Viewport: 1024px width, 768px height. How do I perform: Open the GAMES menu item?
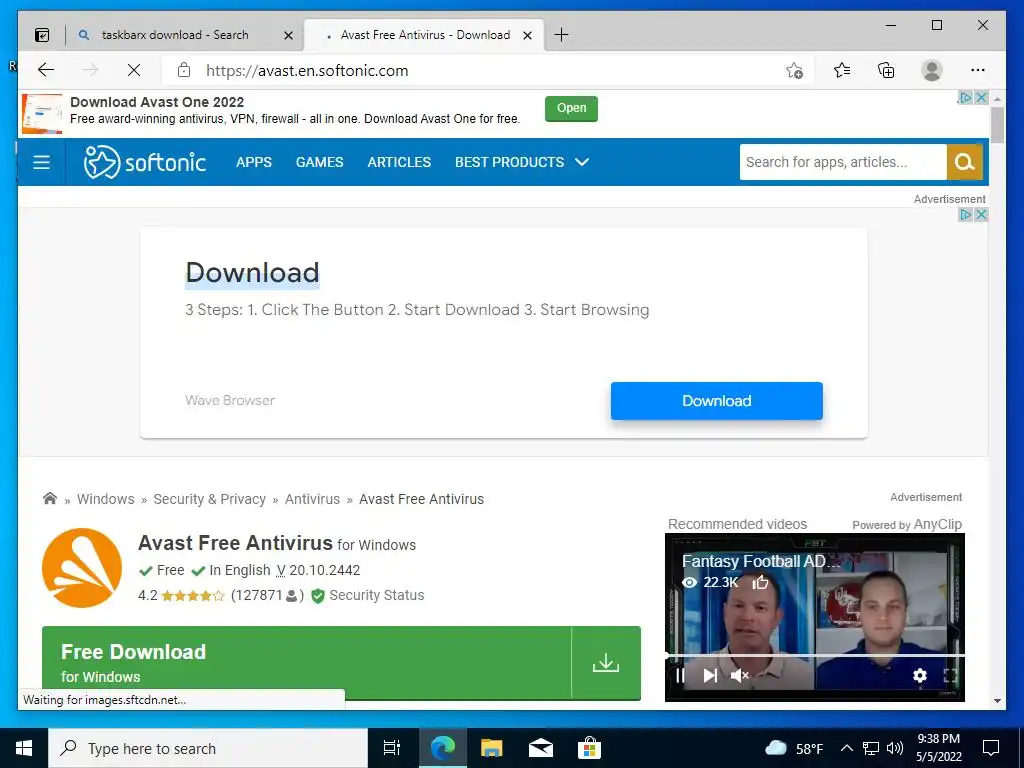pyautogui.click(x=319, y=162)
